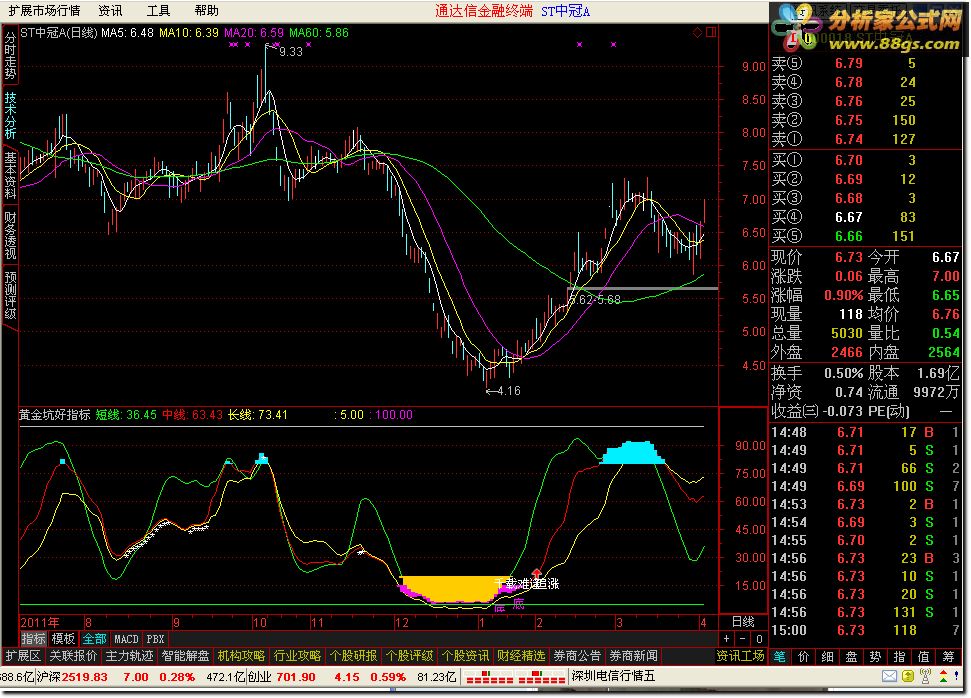Open 个股研报 tab
This screenshot has width=971, height=698.
353,656
